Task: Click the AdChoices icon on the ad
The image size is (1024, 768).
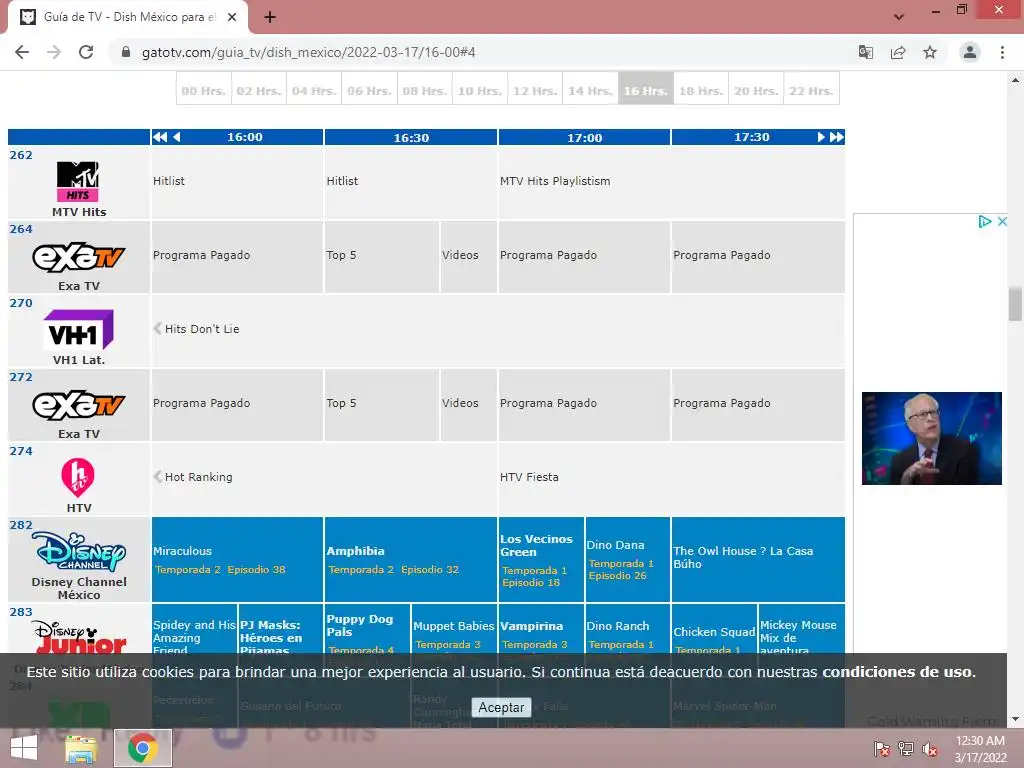Action: pyautogui.click(x=985, y=221)
